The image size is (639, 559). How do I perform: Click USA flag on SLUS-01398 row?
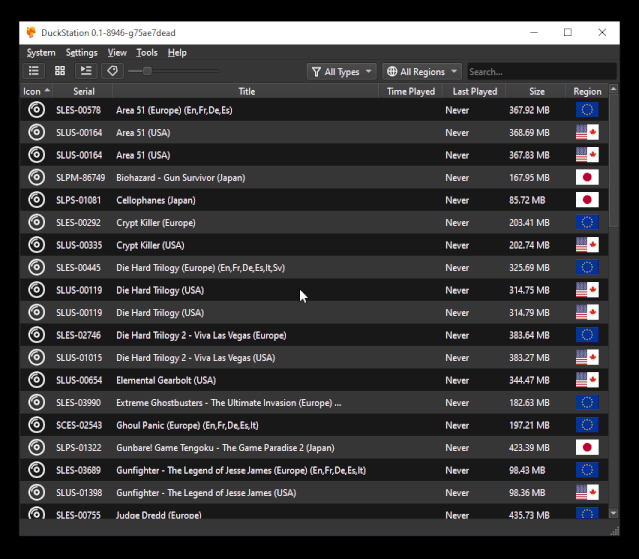pos(587,493)
